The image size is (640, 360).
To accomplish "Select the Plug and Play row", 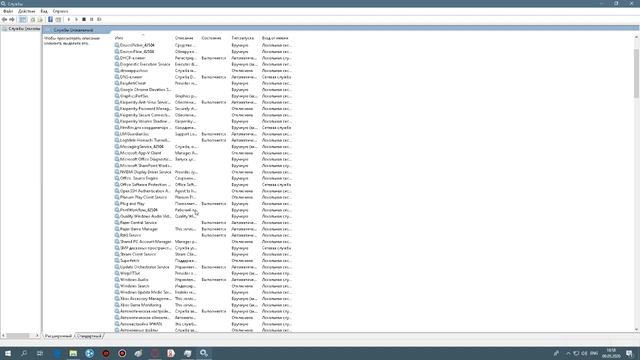I will (x=203, y=204).
